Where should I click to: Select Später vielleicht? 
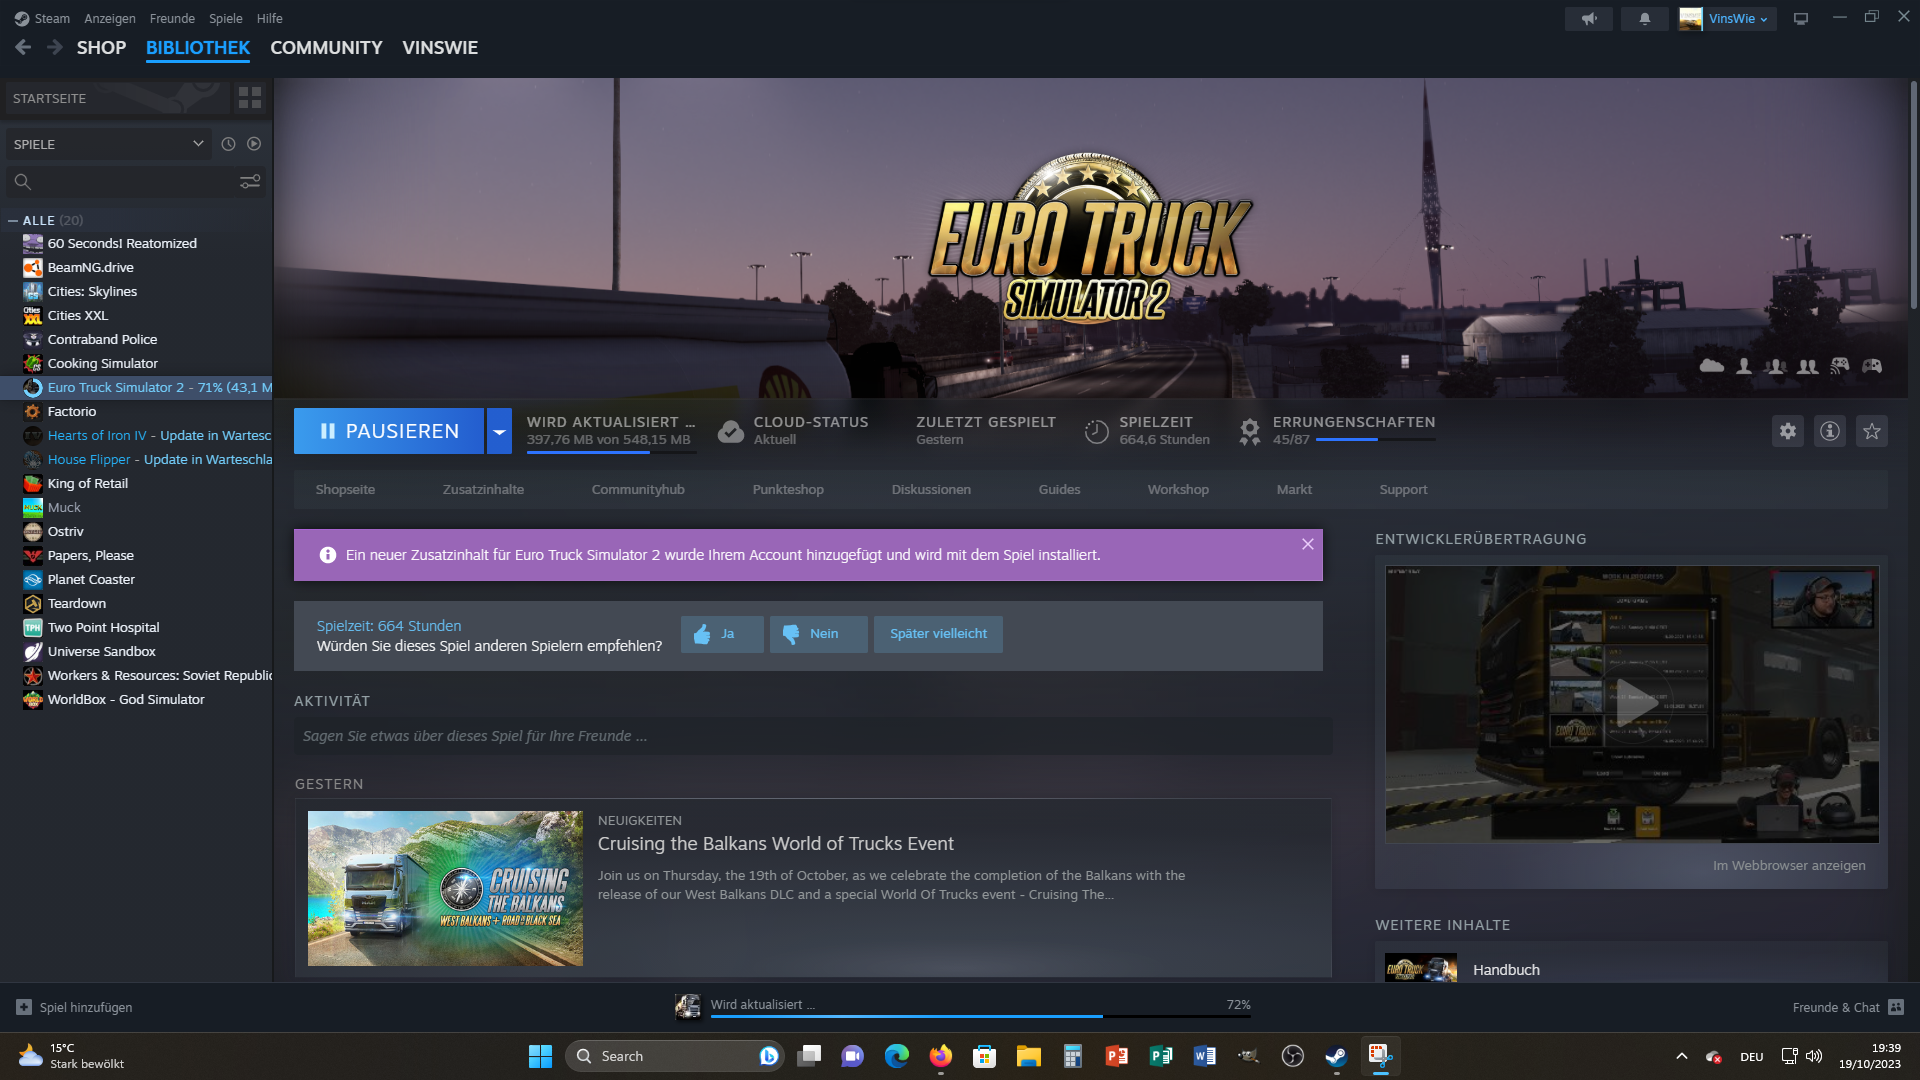coord(938,634)
